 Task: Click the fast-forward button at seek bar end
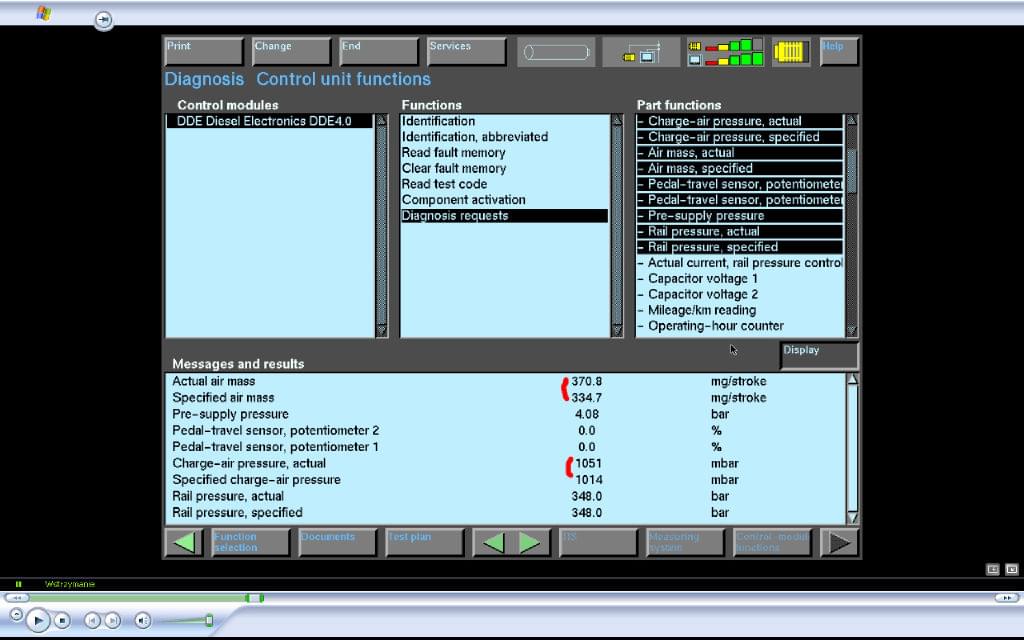point(1006,598)
